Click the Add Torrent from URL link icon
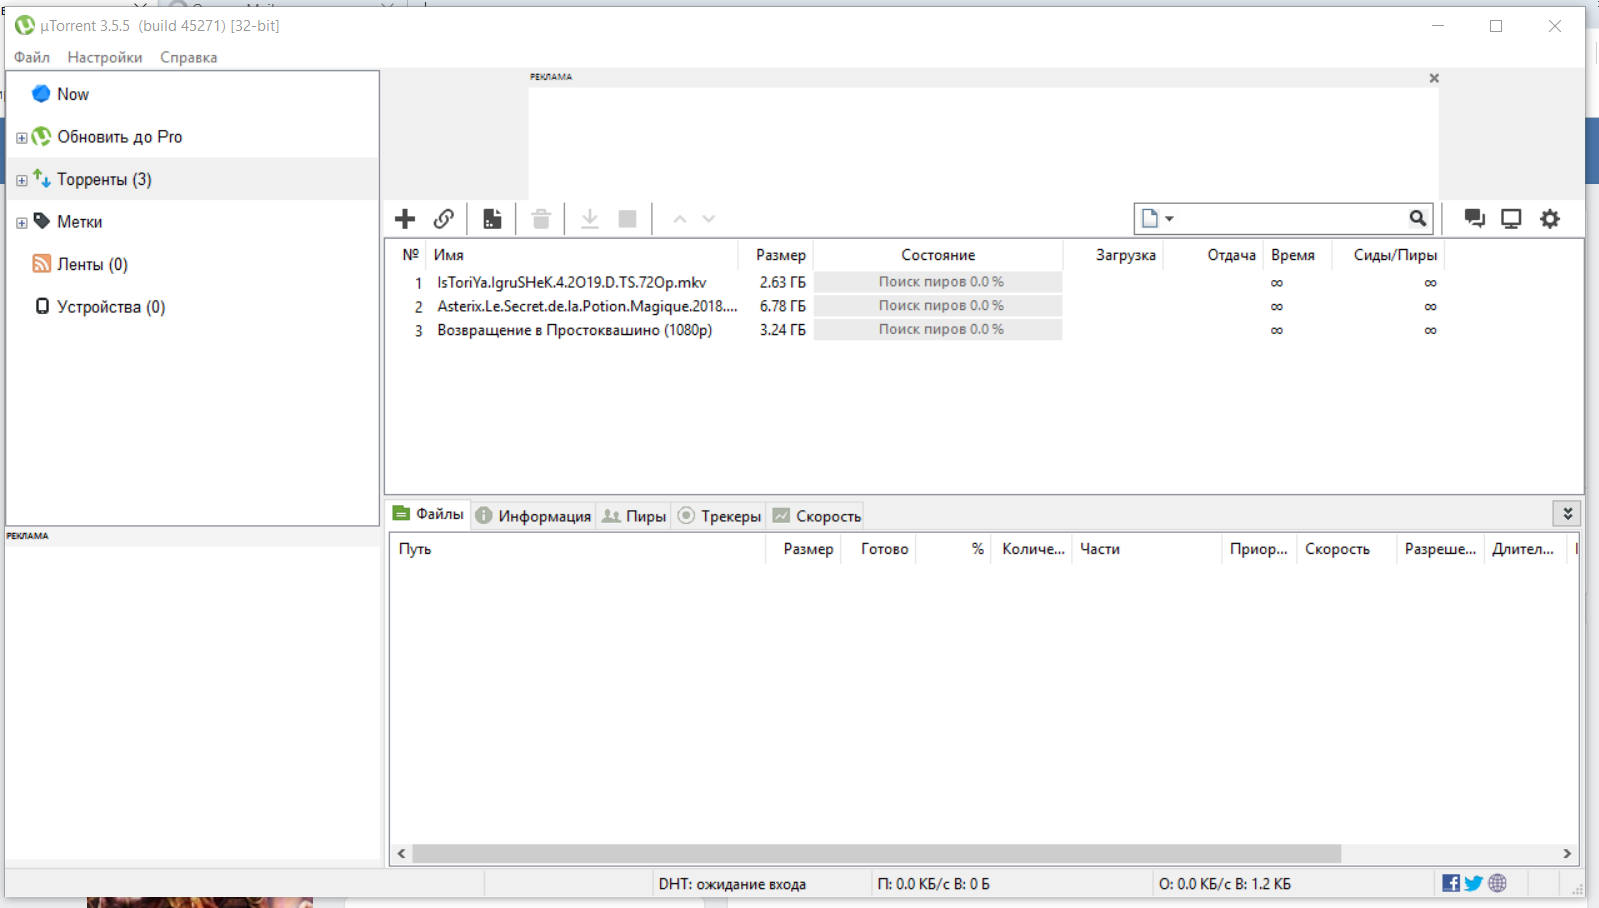Viewport: 1599px width, 908px height. (x=444, y=219)
